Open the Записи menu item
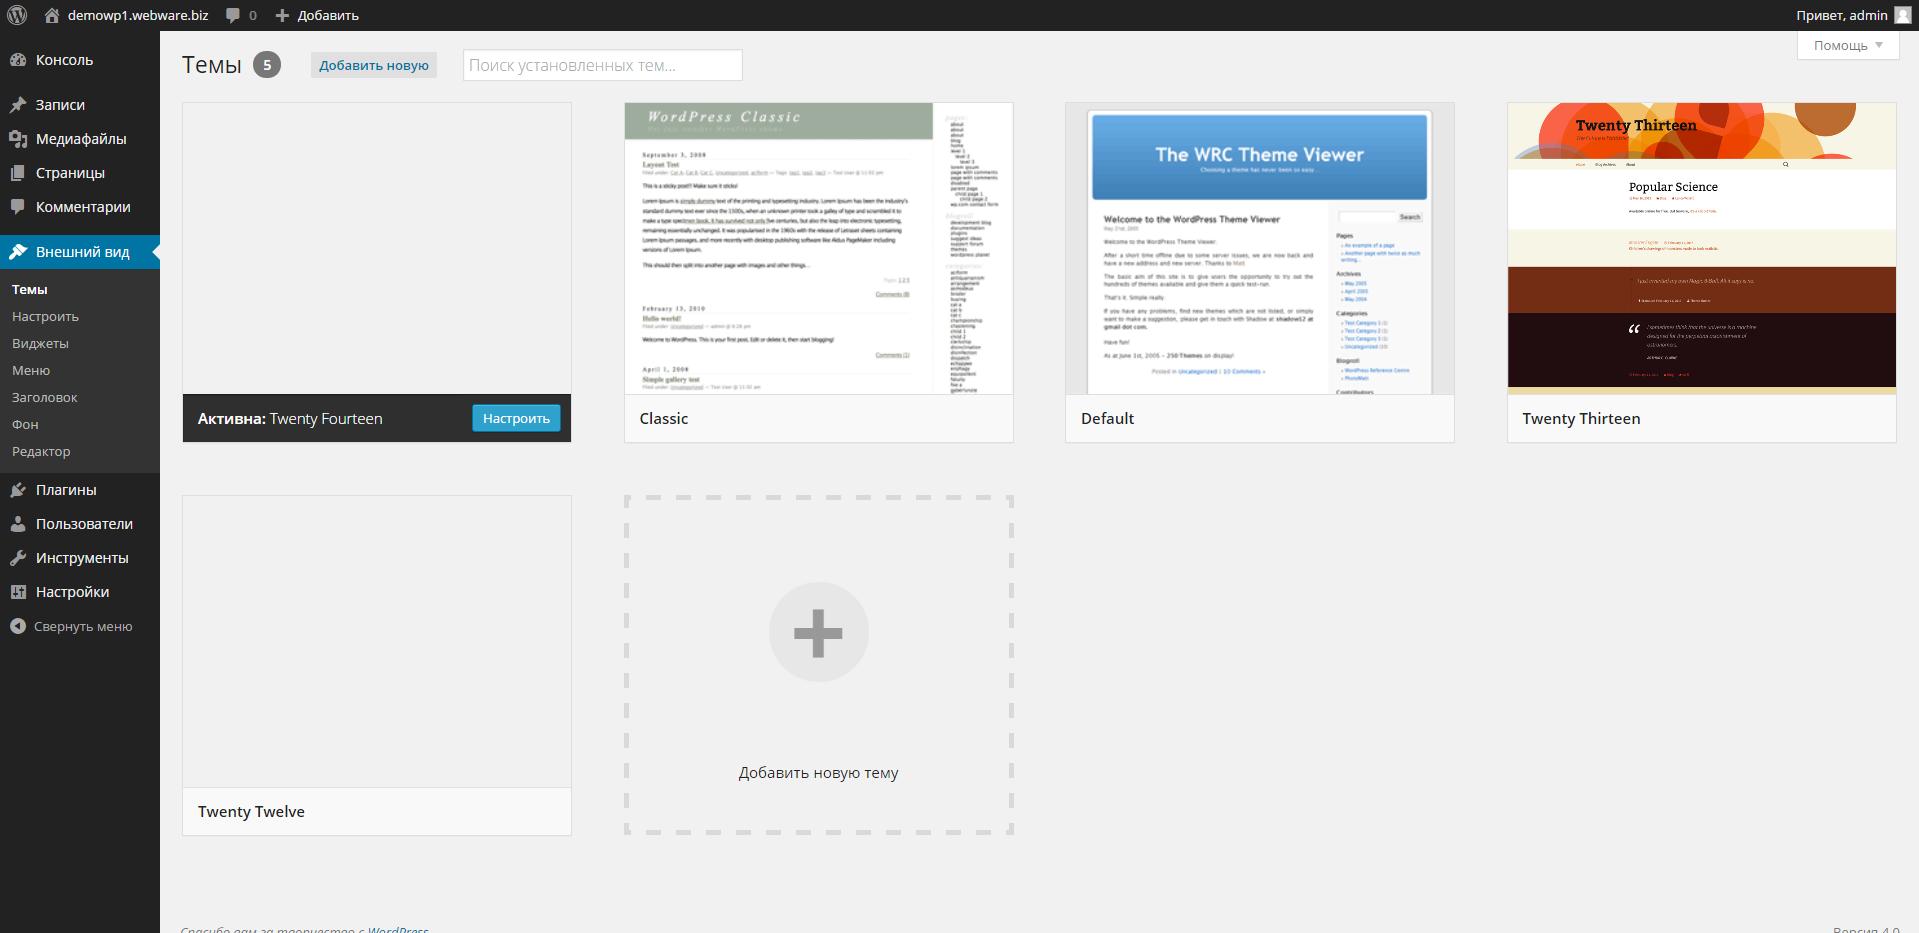The width and height of the screenshot is (1919, 933). pos(80,105)
